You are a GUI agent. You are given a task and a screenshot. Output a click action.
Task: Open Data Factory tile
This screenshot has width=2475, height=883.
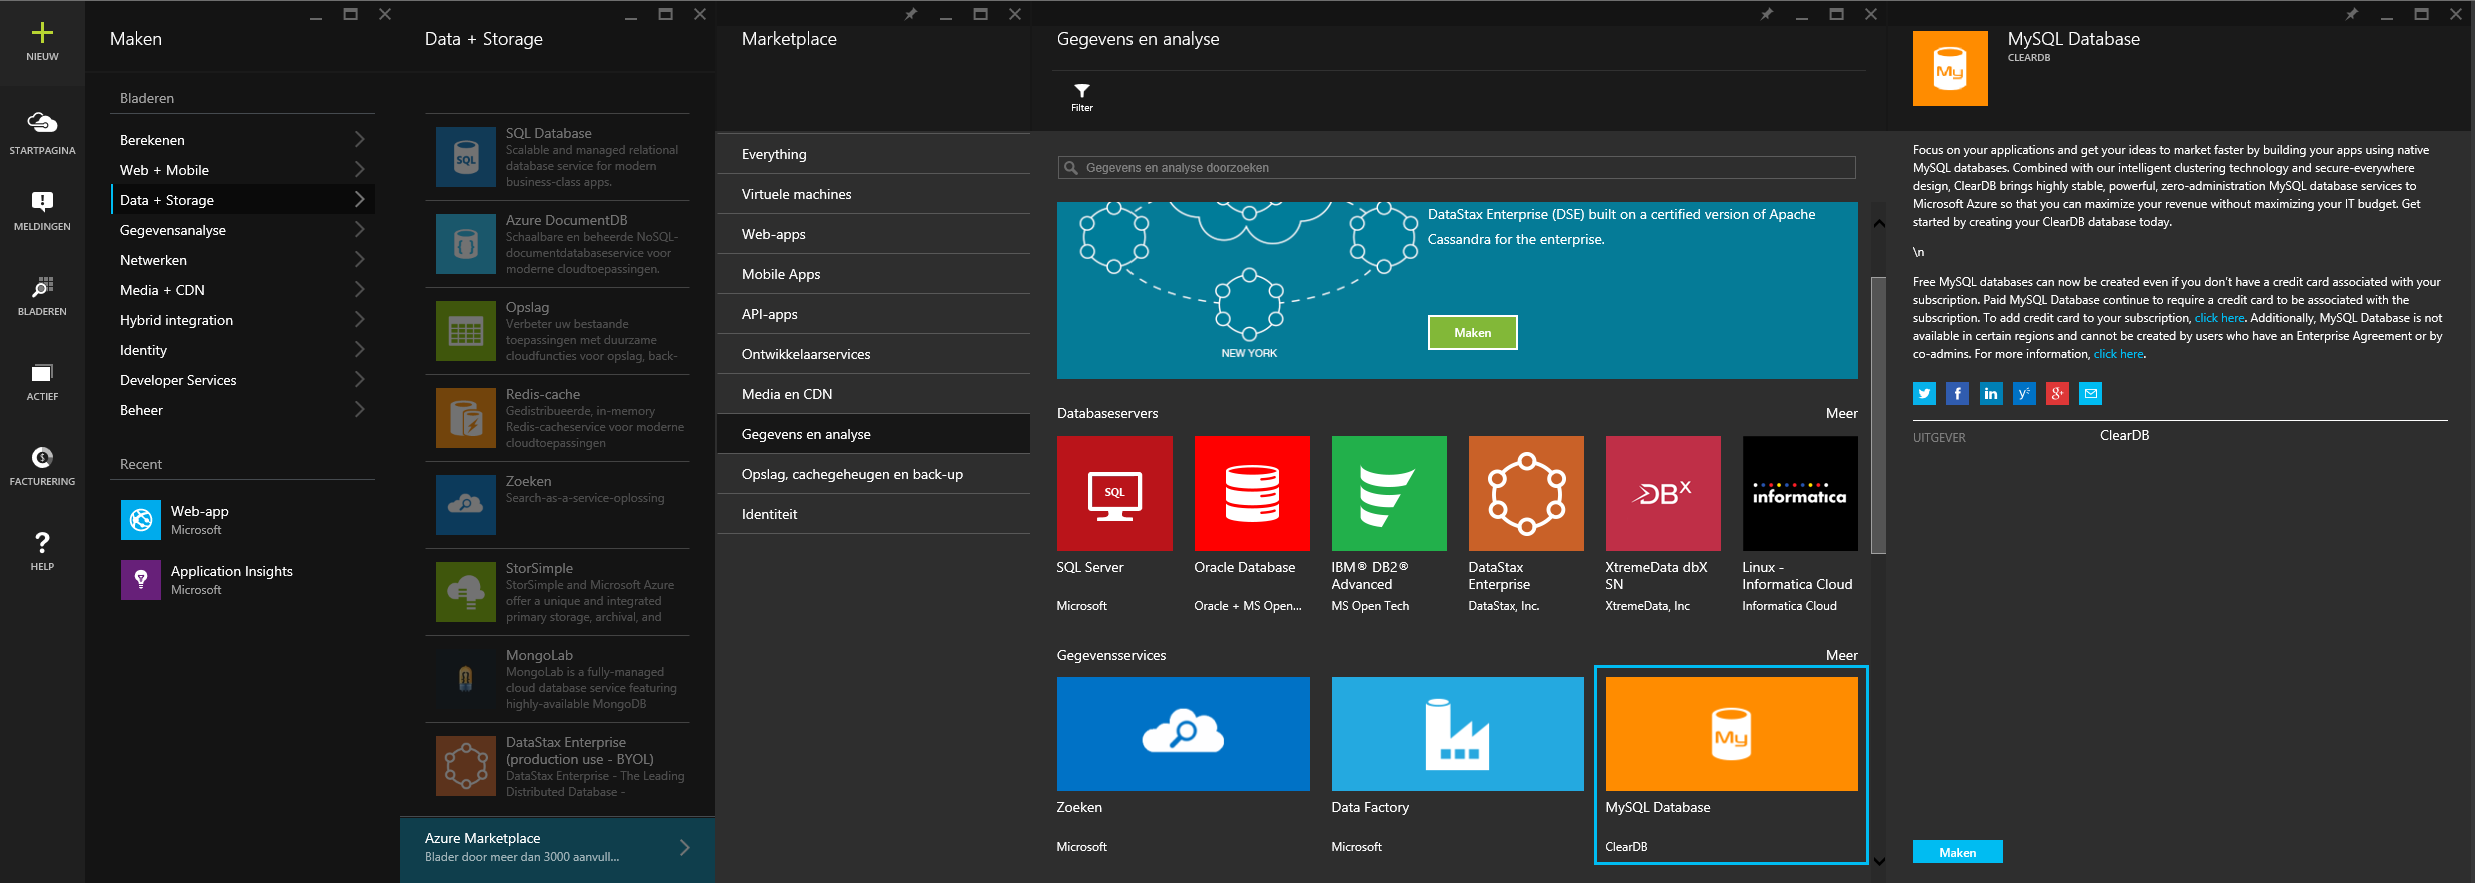(1458, 734)
